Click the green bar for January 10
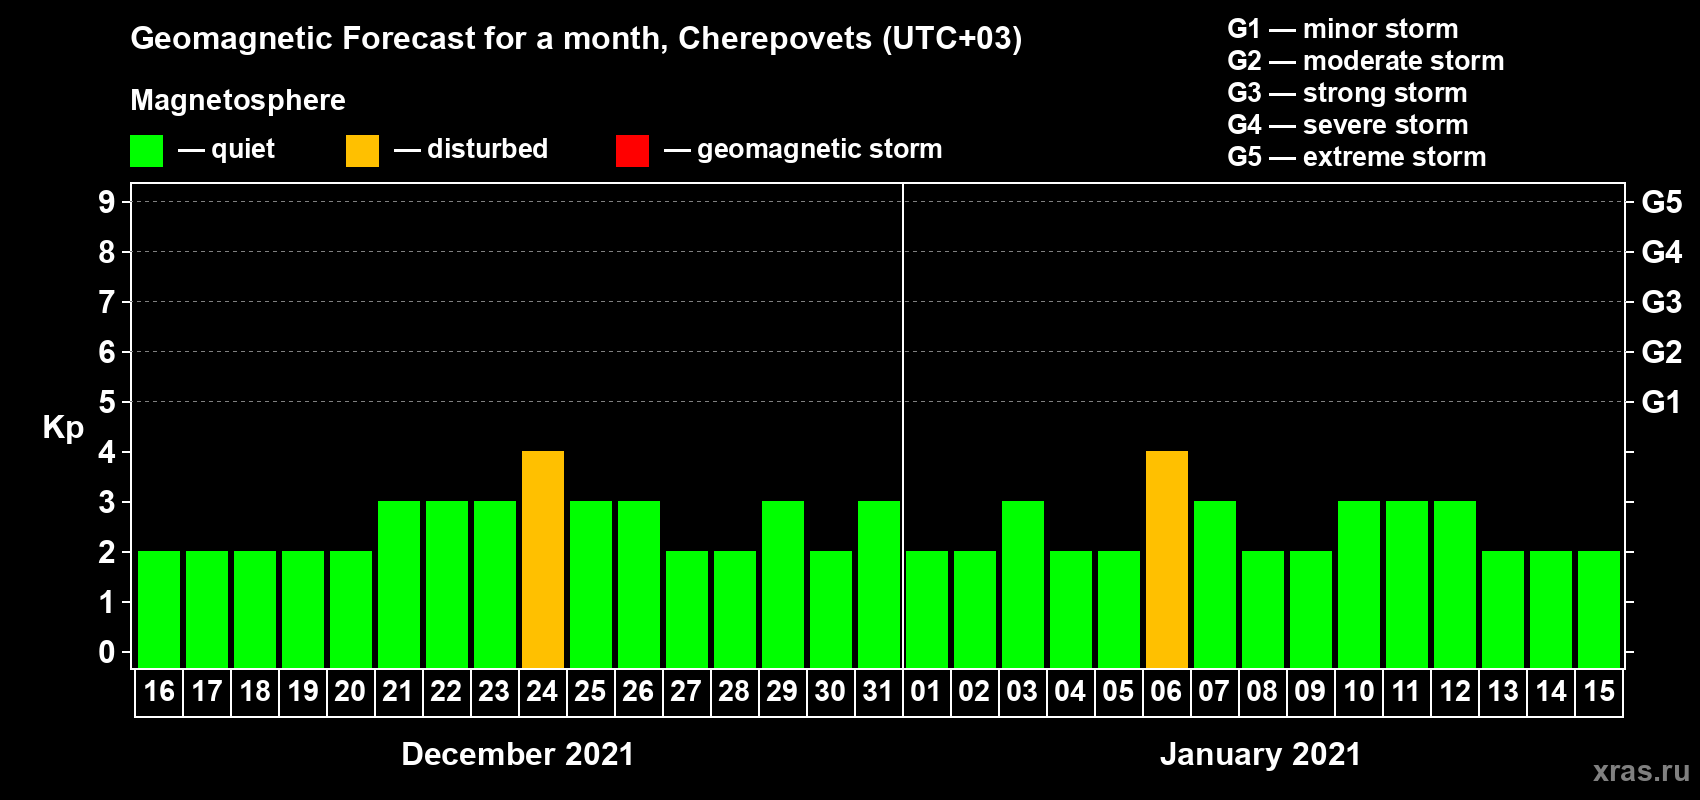Viewport: 1700px width, 800px height. pyautogui.click(x=1359, y=584)
